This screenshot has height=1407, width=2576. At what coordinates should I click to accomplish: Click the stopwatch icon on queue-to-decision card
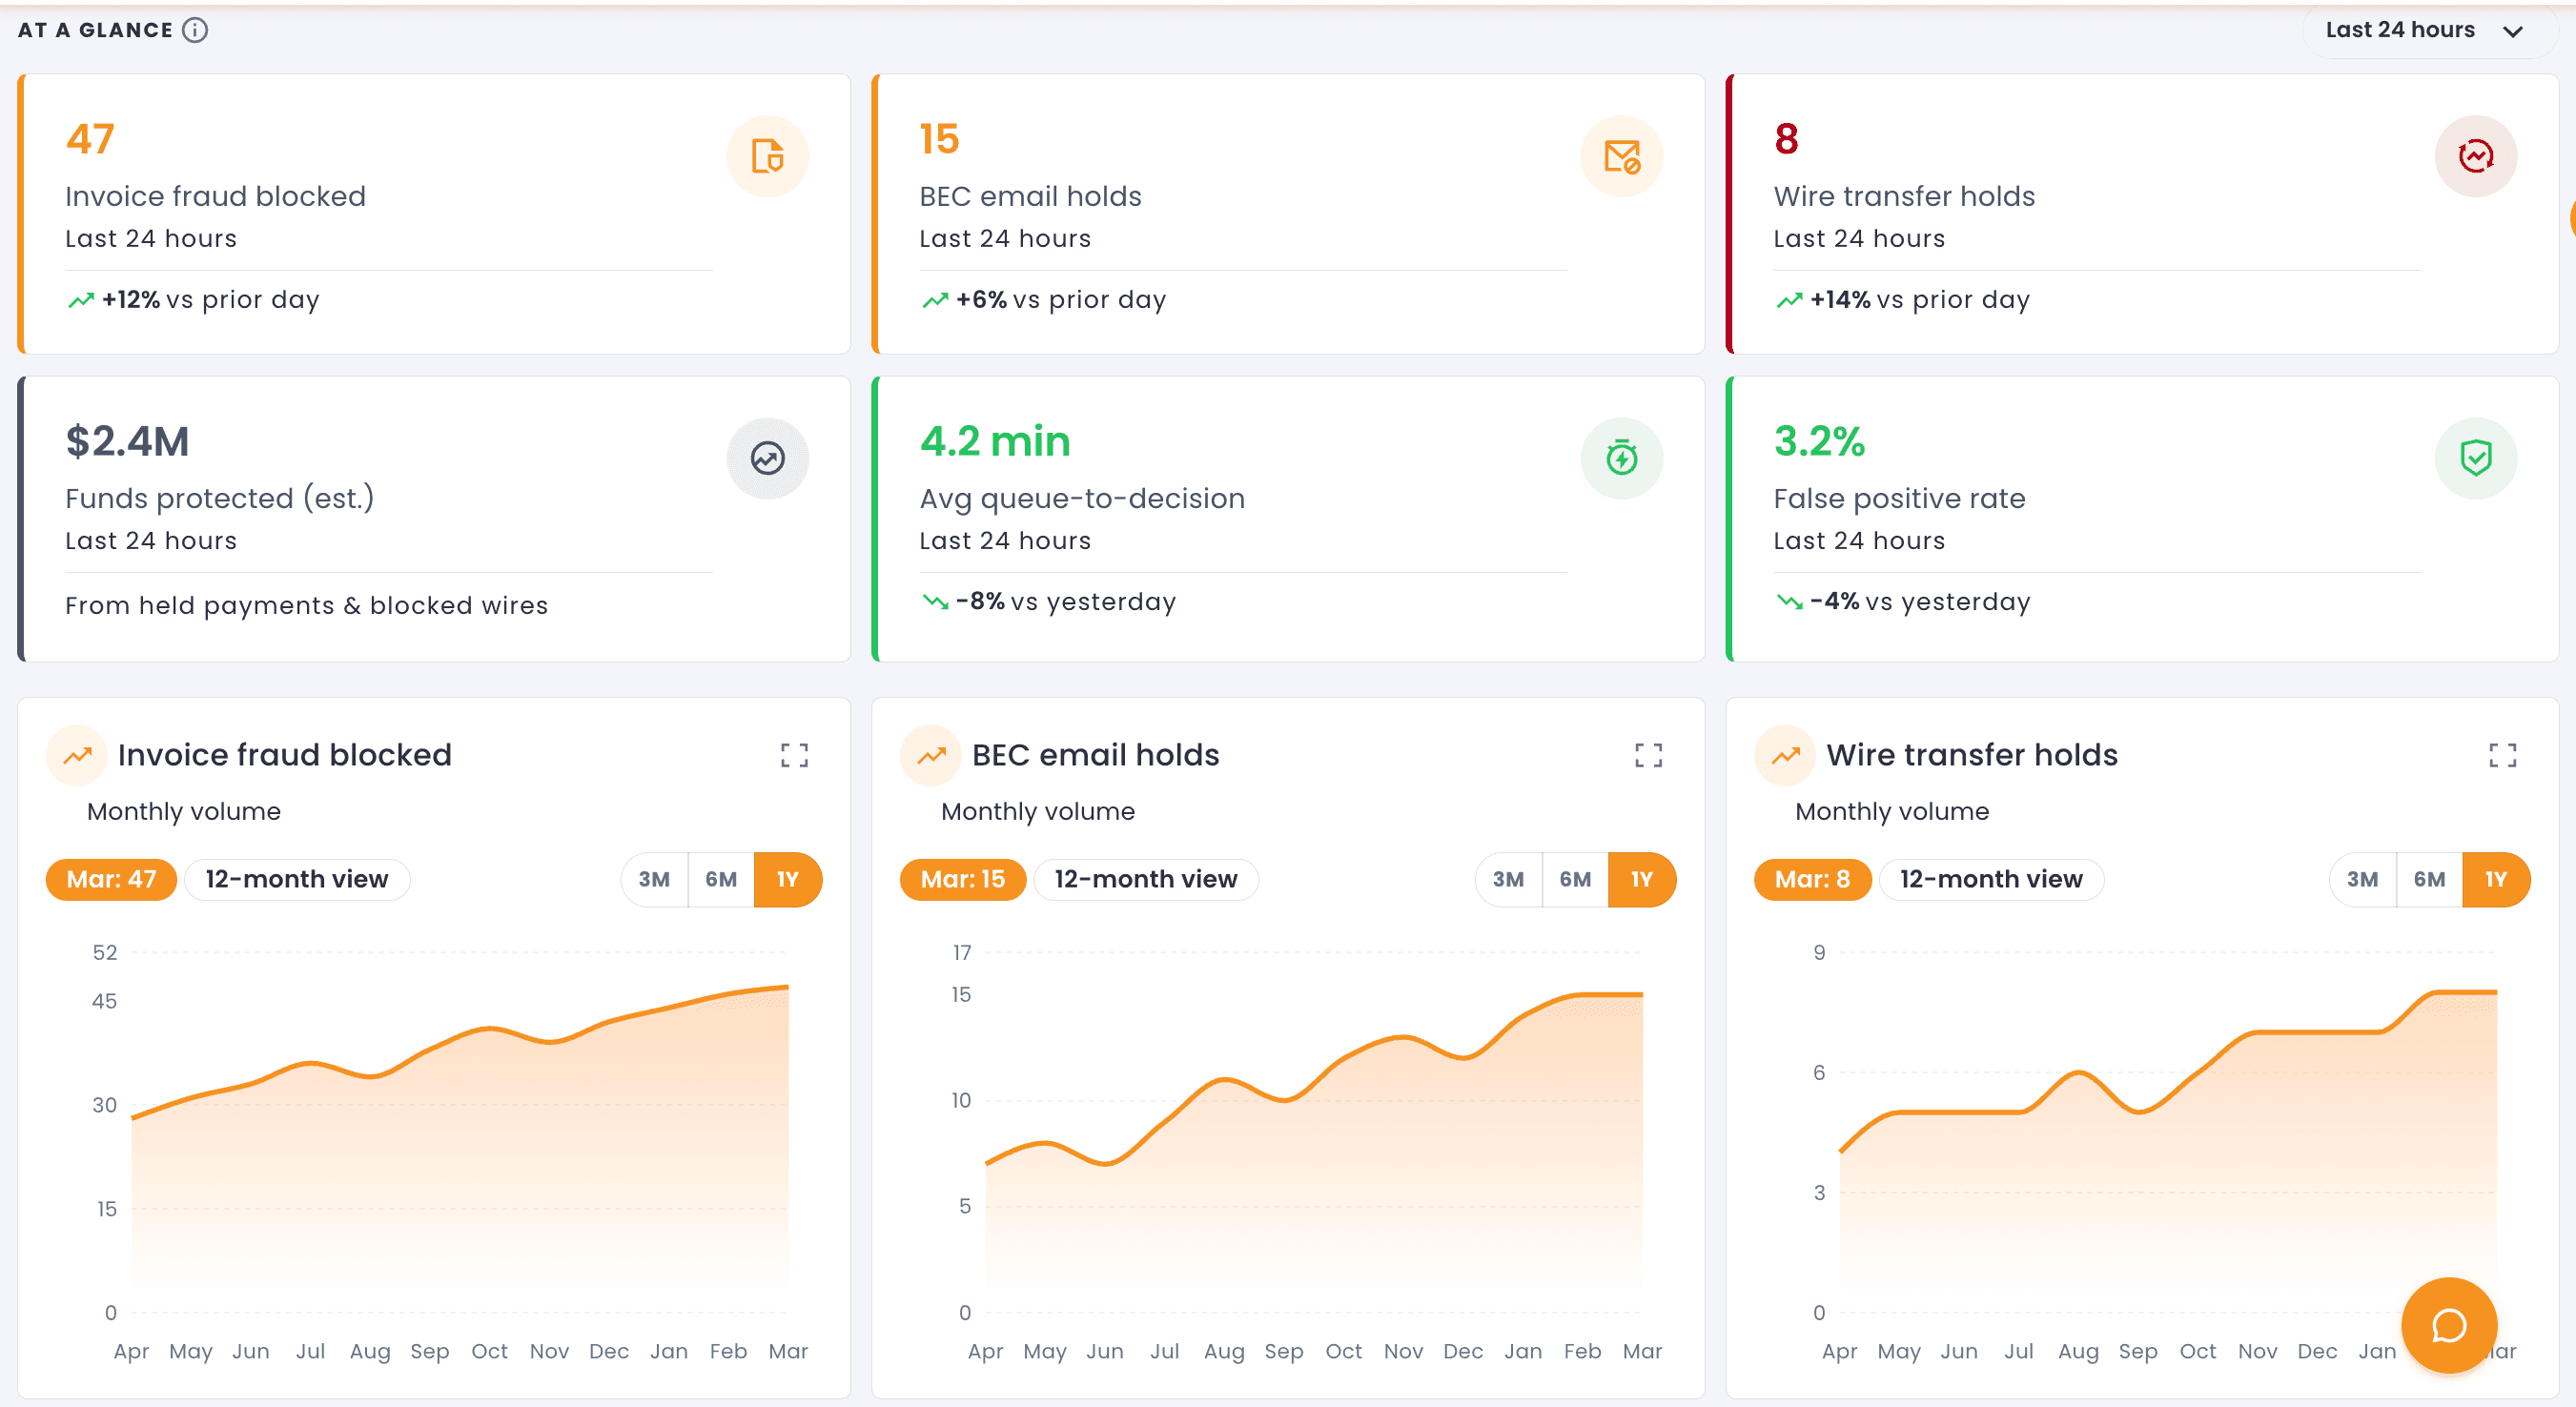tap(1622, 458)
